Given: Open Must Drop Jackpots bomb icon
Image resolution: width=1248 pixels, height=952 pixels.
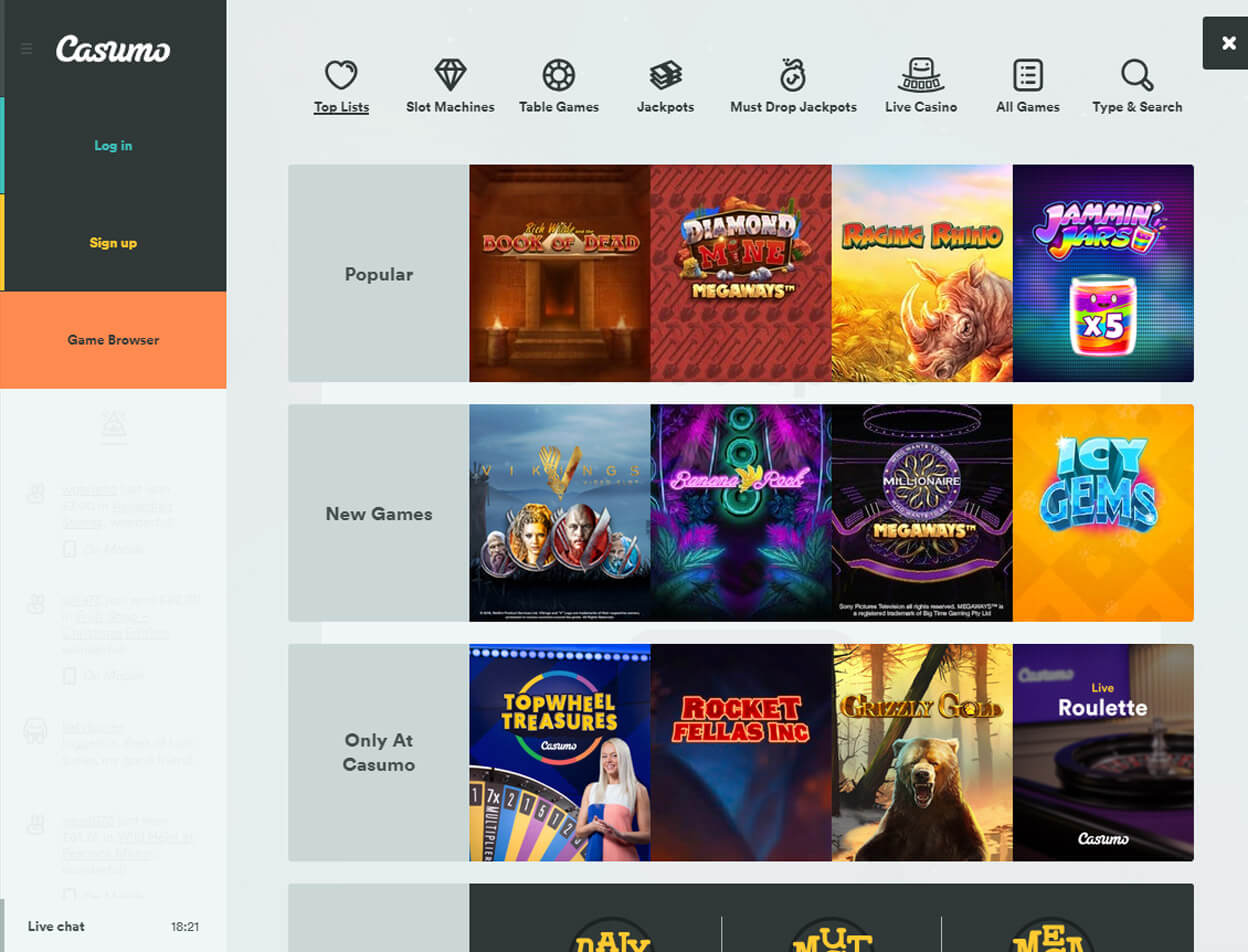Looking at the screenshot, I should [x=793, y=75].
